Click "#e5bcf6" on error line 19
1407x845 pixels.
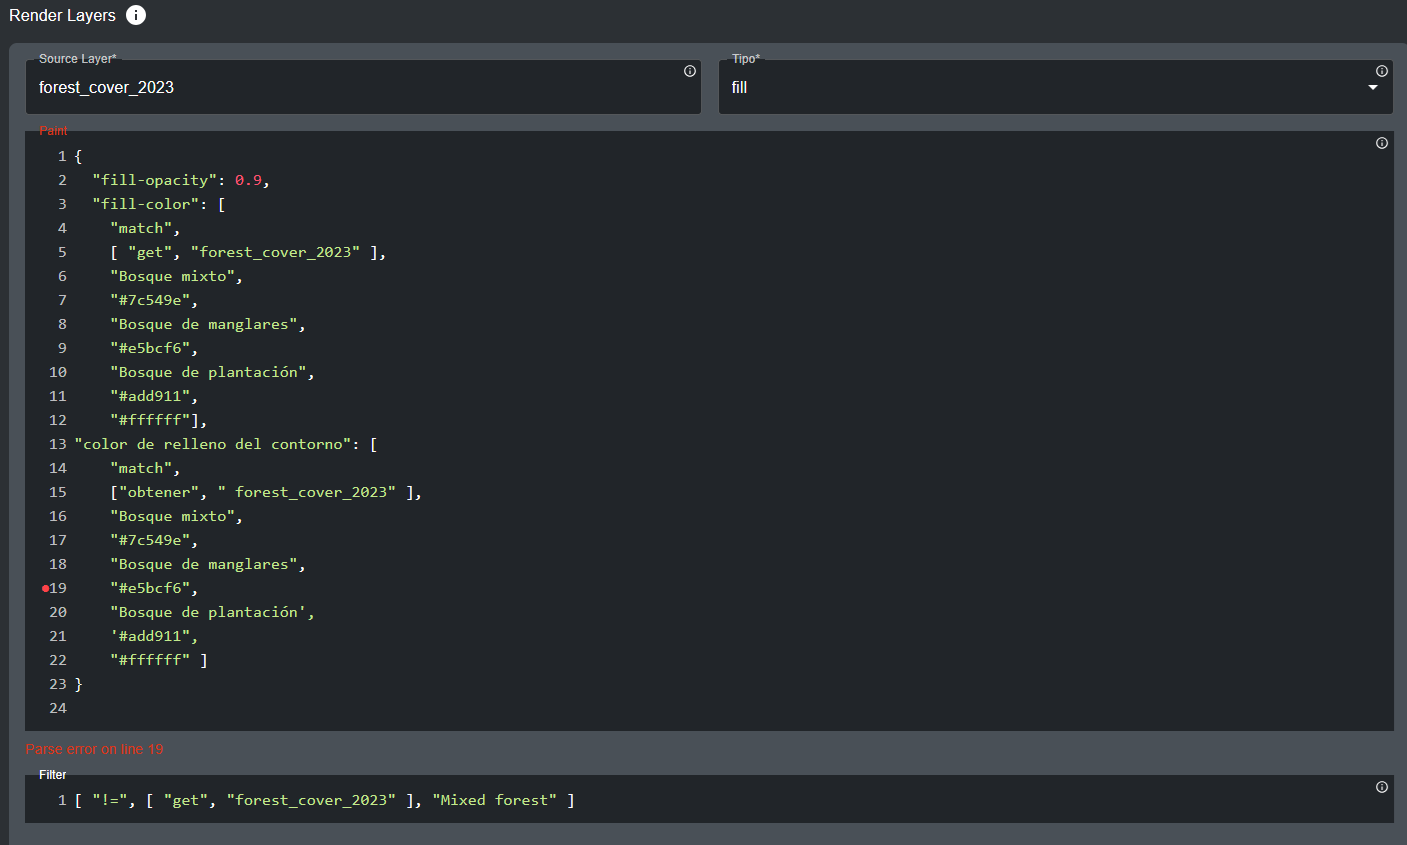(150, 588)
